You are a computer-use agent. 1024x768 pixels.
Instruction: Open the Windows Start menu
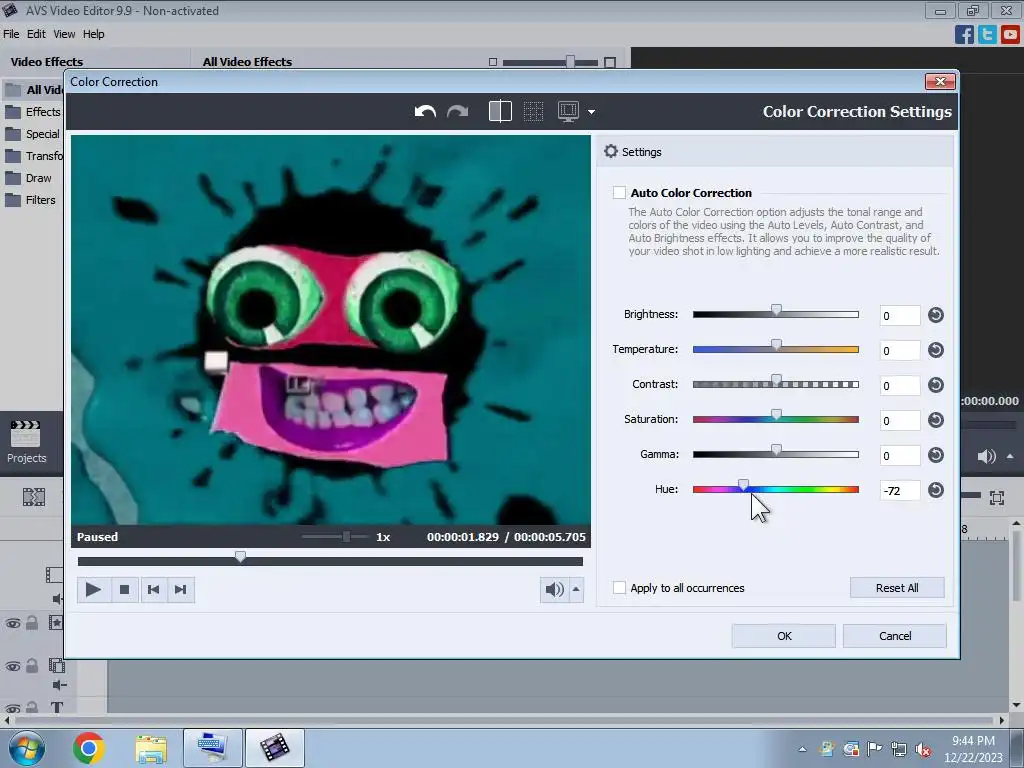25,748
